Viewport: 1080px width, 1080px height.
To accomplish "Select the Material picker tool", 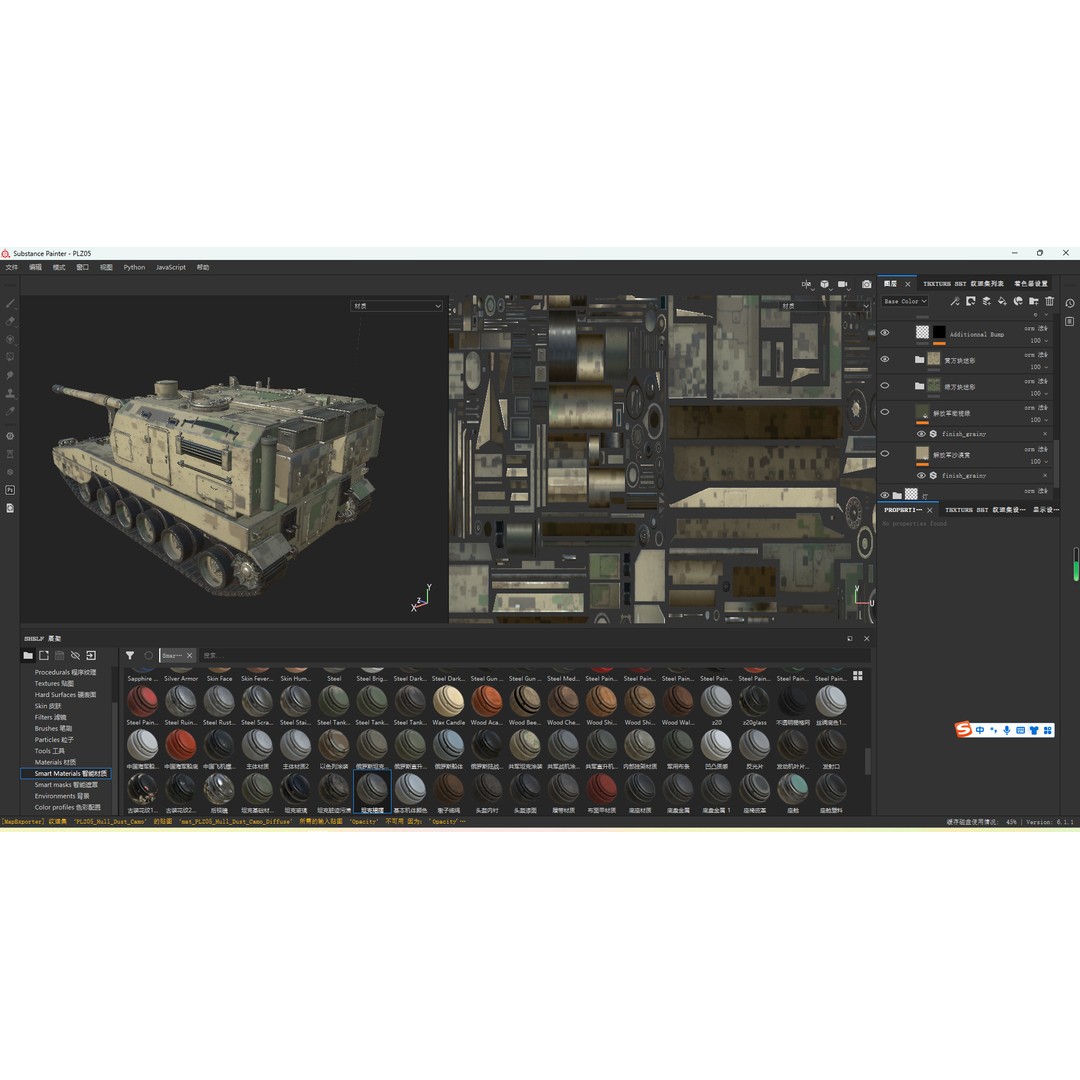I will (10, 411).
